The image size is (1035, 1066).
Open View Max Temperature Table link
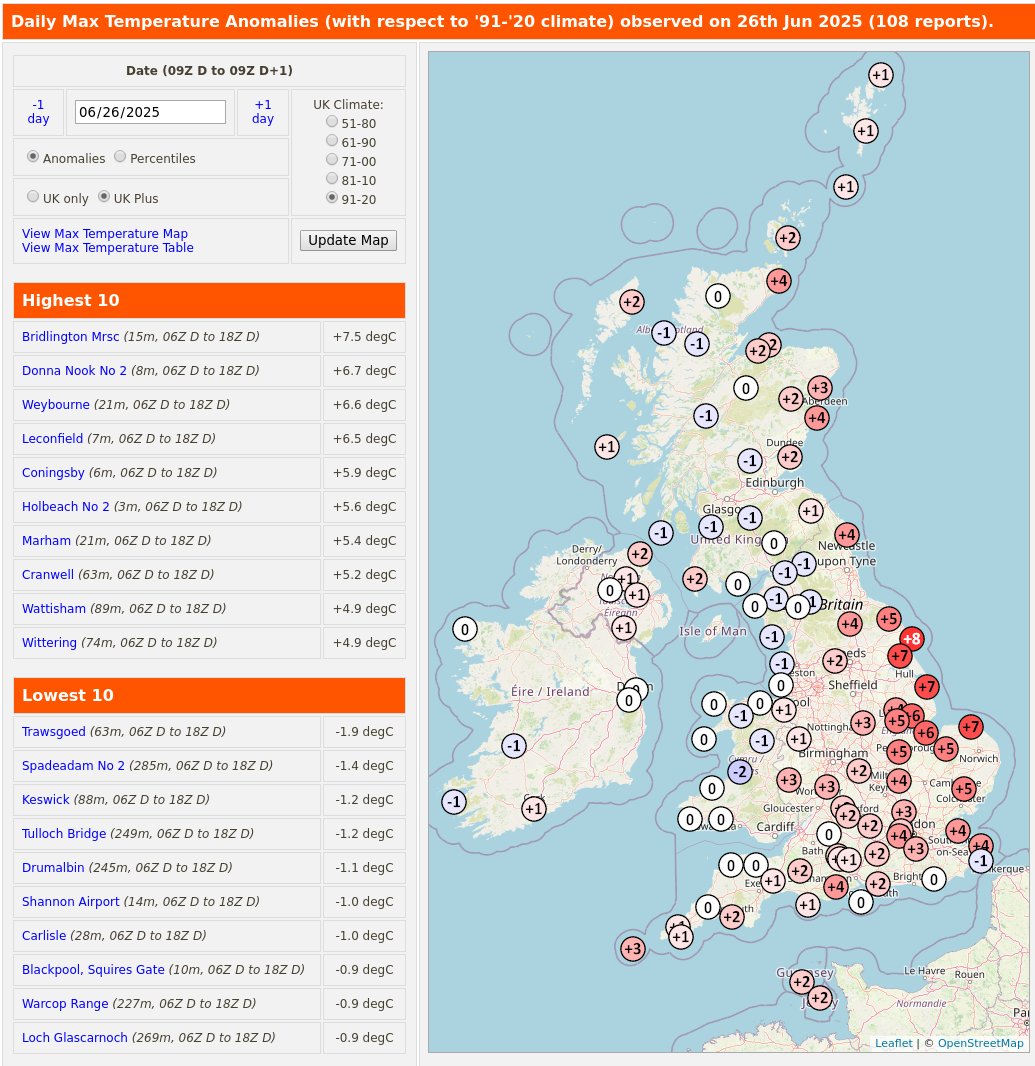107,247
